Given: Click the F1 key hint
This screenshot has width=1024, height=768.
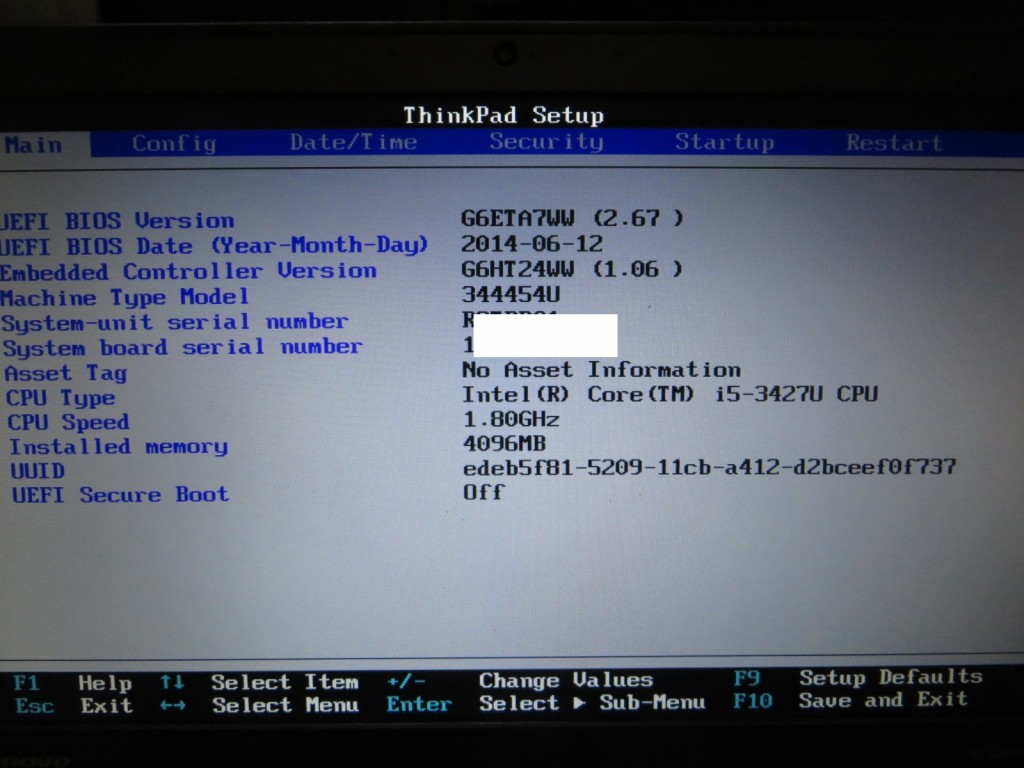Looking at the screenshot, I should tap(26, 683).
